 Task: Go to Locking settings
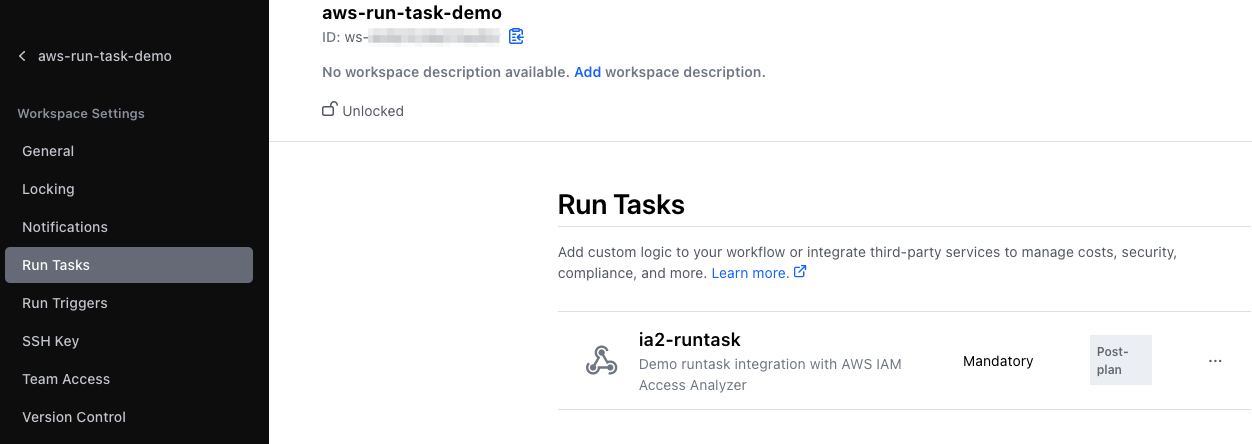[129, 189]
